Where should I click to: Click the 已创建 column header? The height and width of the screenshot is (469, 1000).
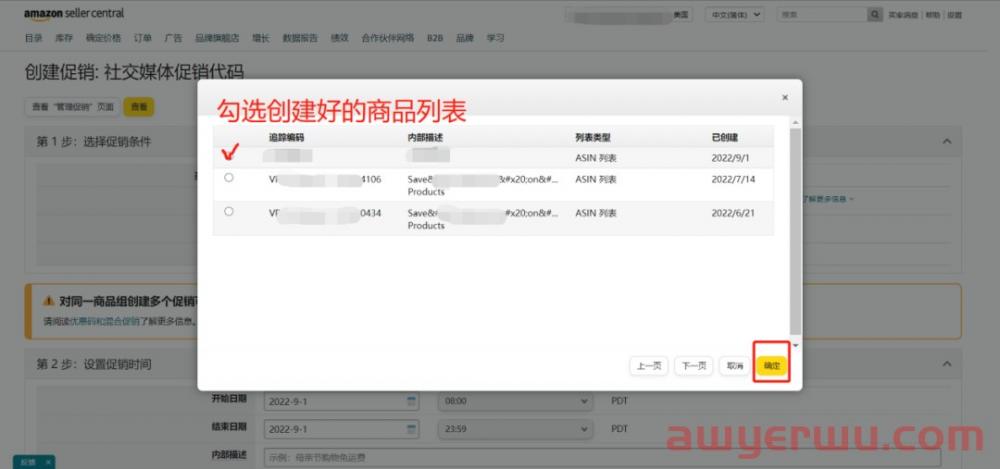coord(725,137)
